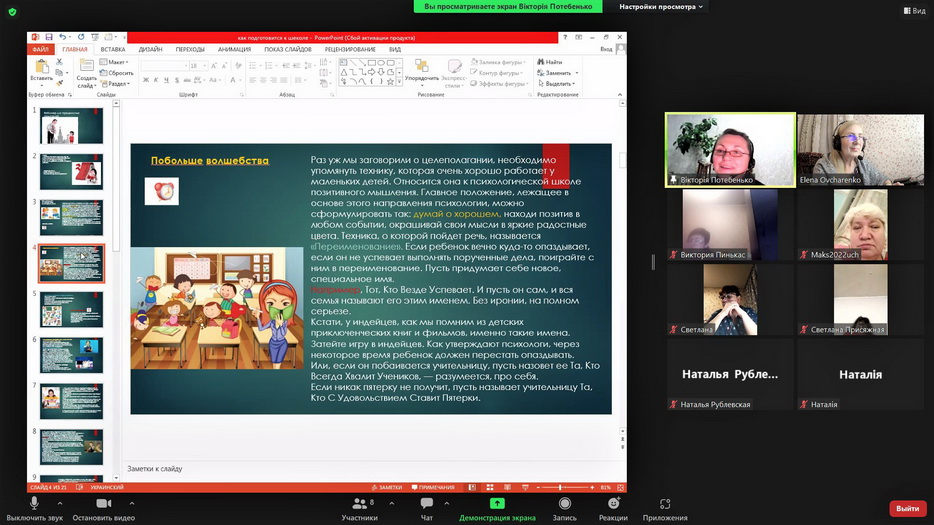This screenshot has height=525, width=934.
Task: Expand audio options arrow next to microphone
Action: tap(59, 503)
